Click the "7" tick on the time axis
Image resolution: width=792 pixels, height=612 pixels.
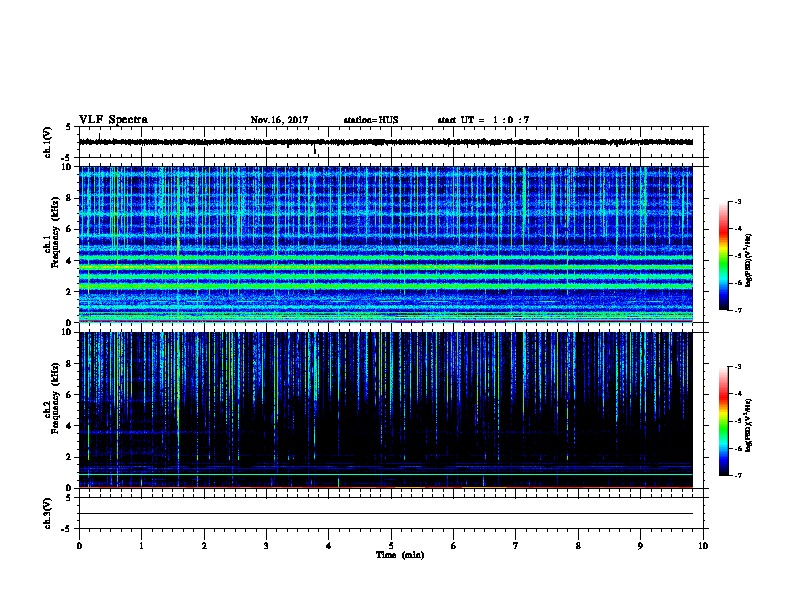pos(516,546)
